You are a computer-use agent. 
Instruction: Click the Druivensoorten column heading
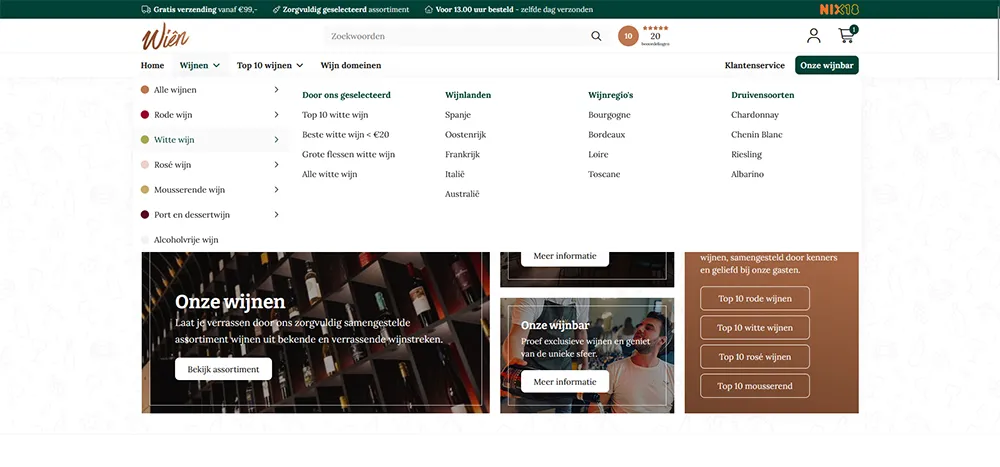[763, 95]
